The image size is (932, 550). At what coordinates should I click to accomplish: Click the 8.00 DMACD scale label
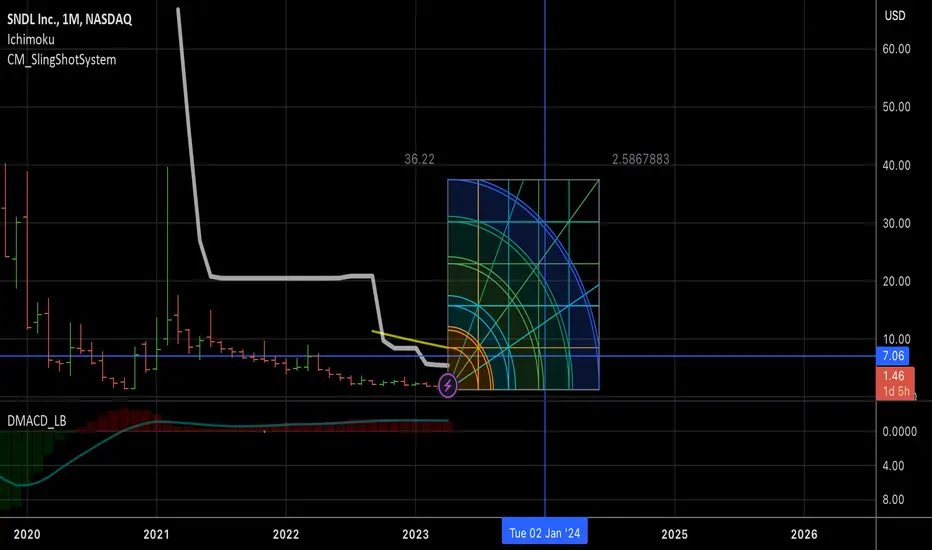coord(893,499)
